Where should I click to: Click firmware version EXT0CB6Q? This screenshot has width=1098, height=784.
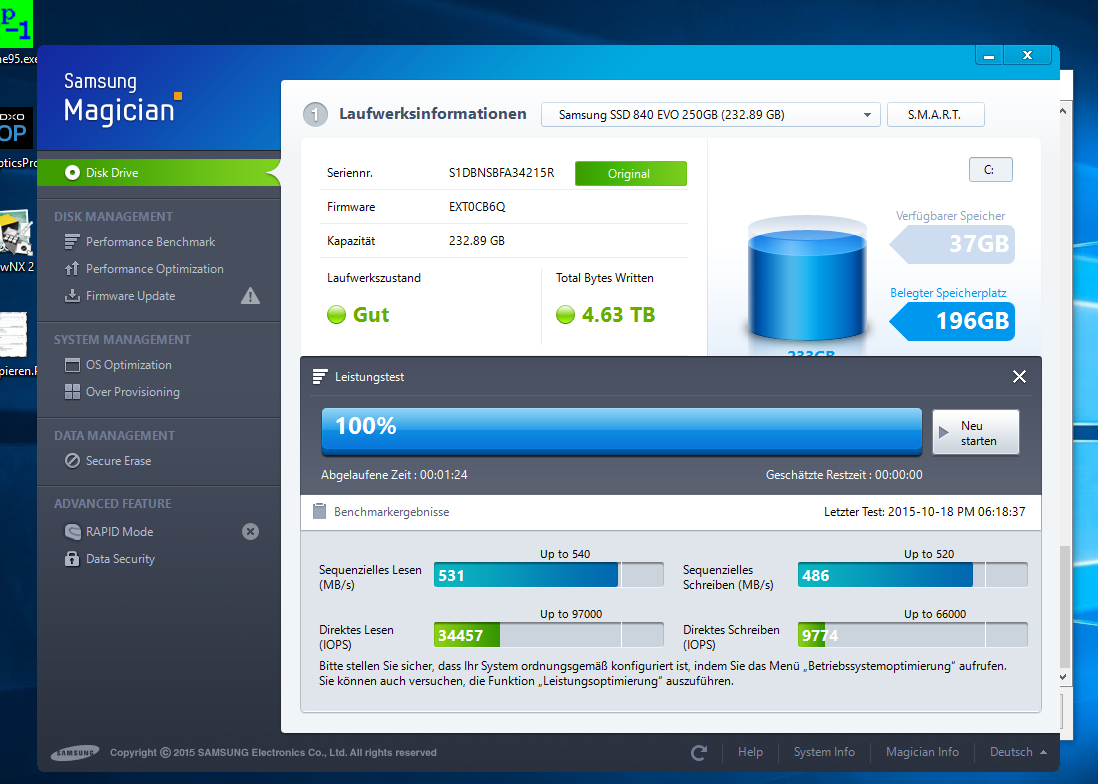pyautogui.click(x=477, y=207)
